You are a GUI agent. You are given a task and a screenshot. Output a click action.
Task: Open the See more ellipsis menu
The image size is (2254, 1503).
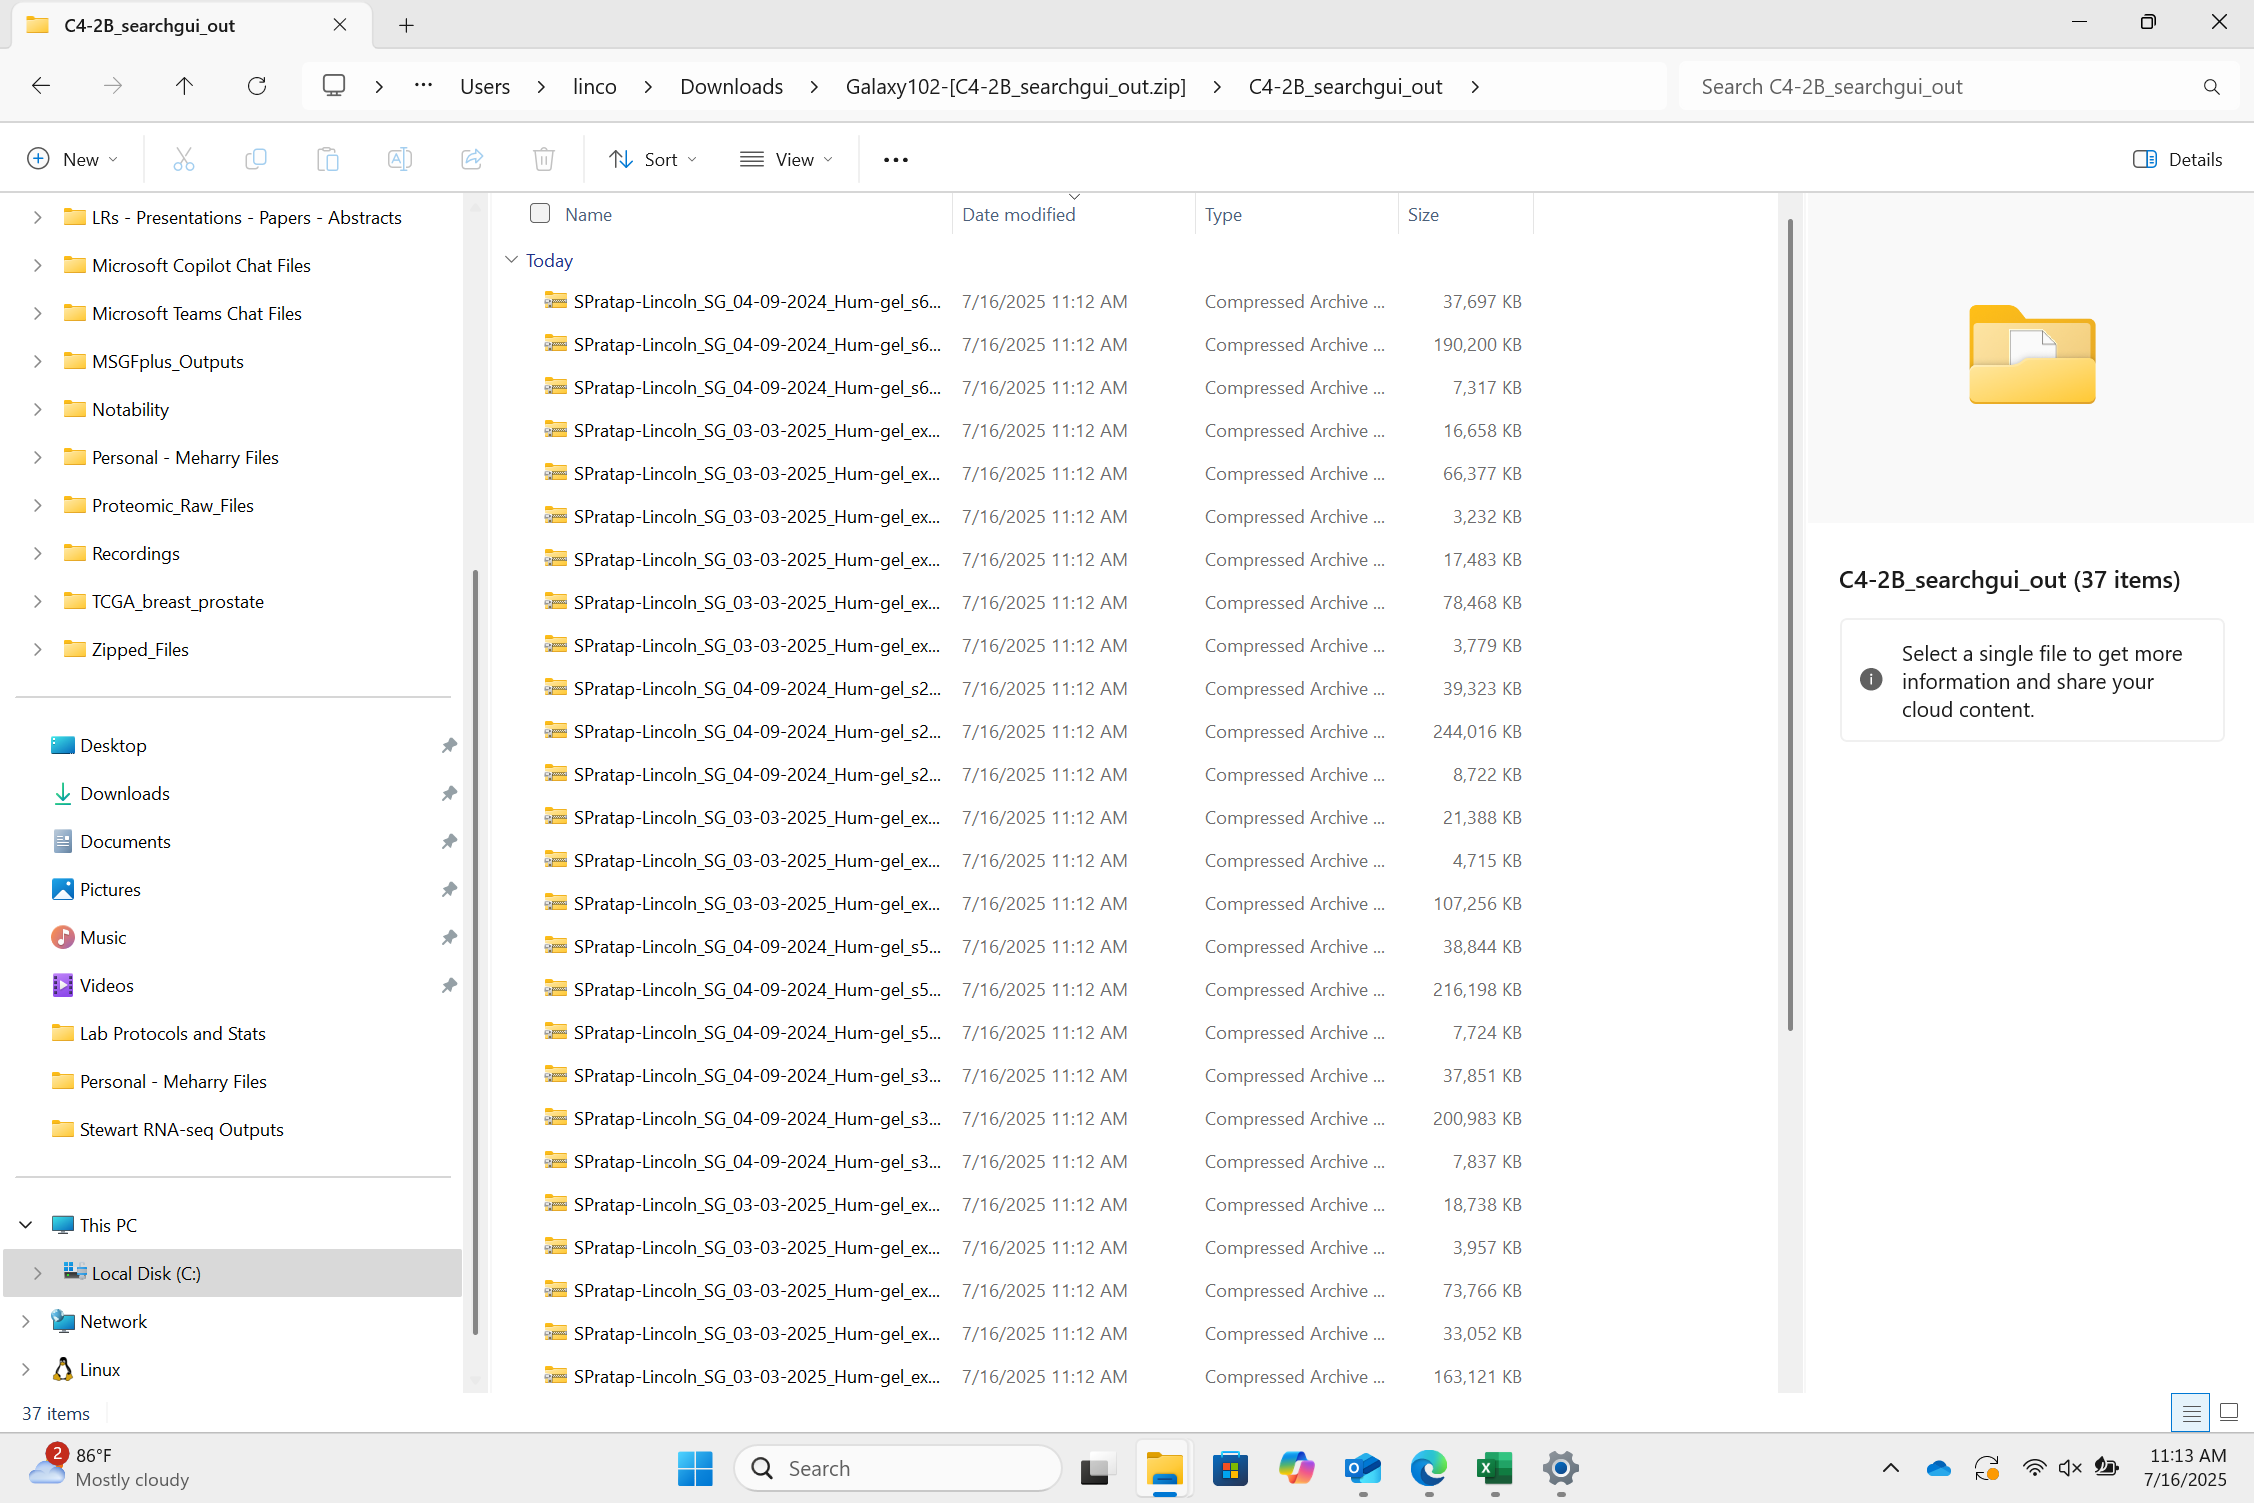[895, 160]
